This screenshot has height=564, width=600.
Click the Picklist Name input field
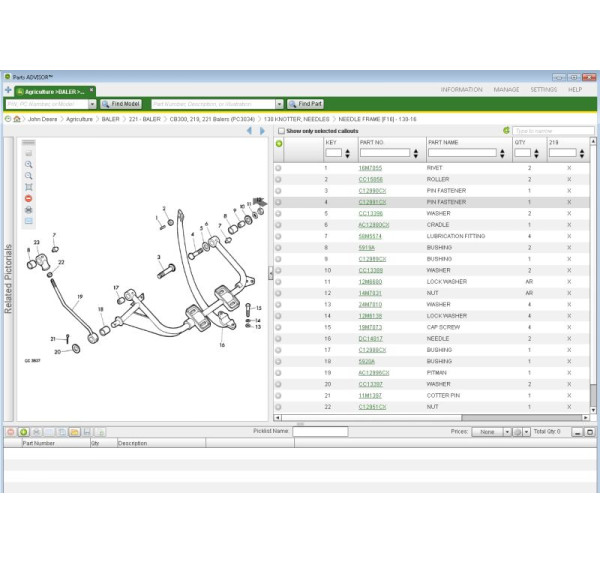tap(320, 432)
